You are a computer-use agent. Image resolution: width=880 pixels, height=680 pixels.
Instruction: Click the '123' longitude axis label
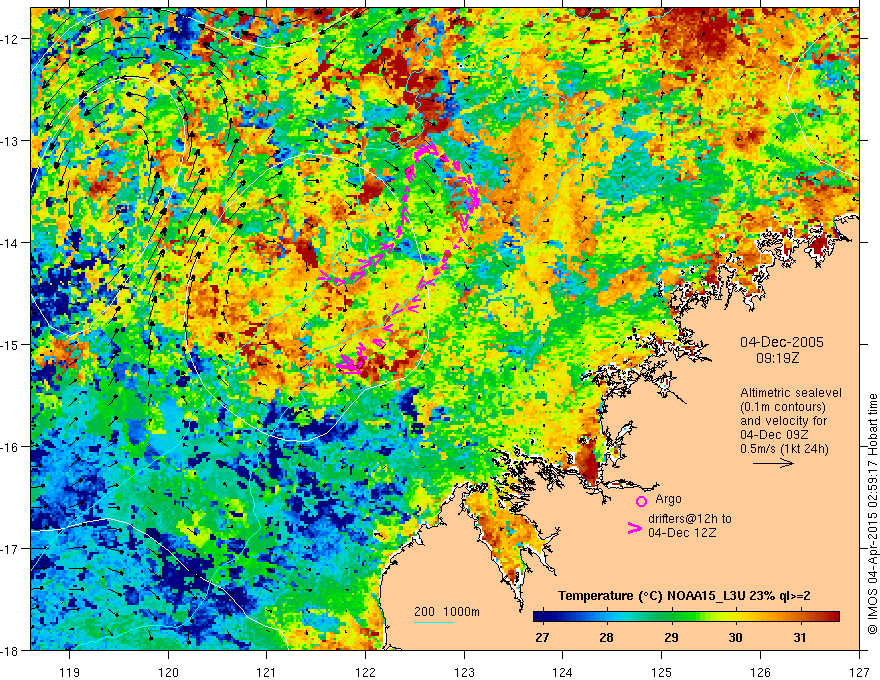click(x=464, y=672)
